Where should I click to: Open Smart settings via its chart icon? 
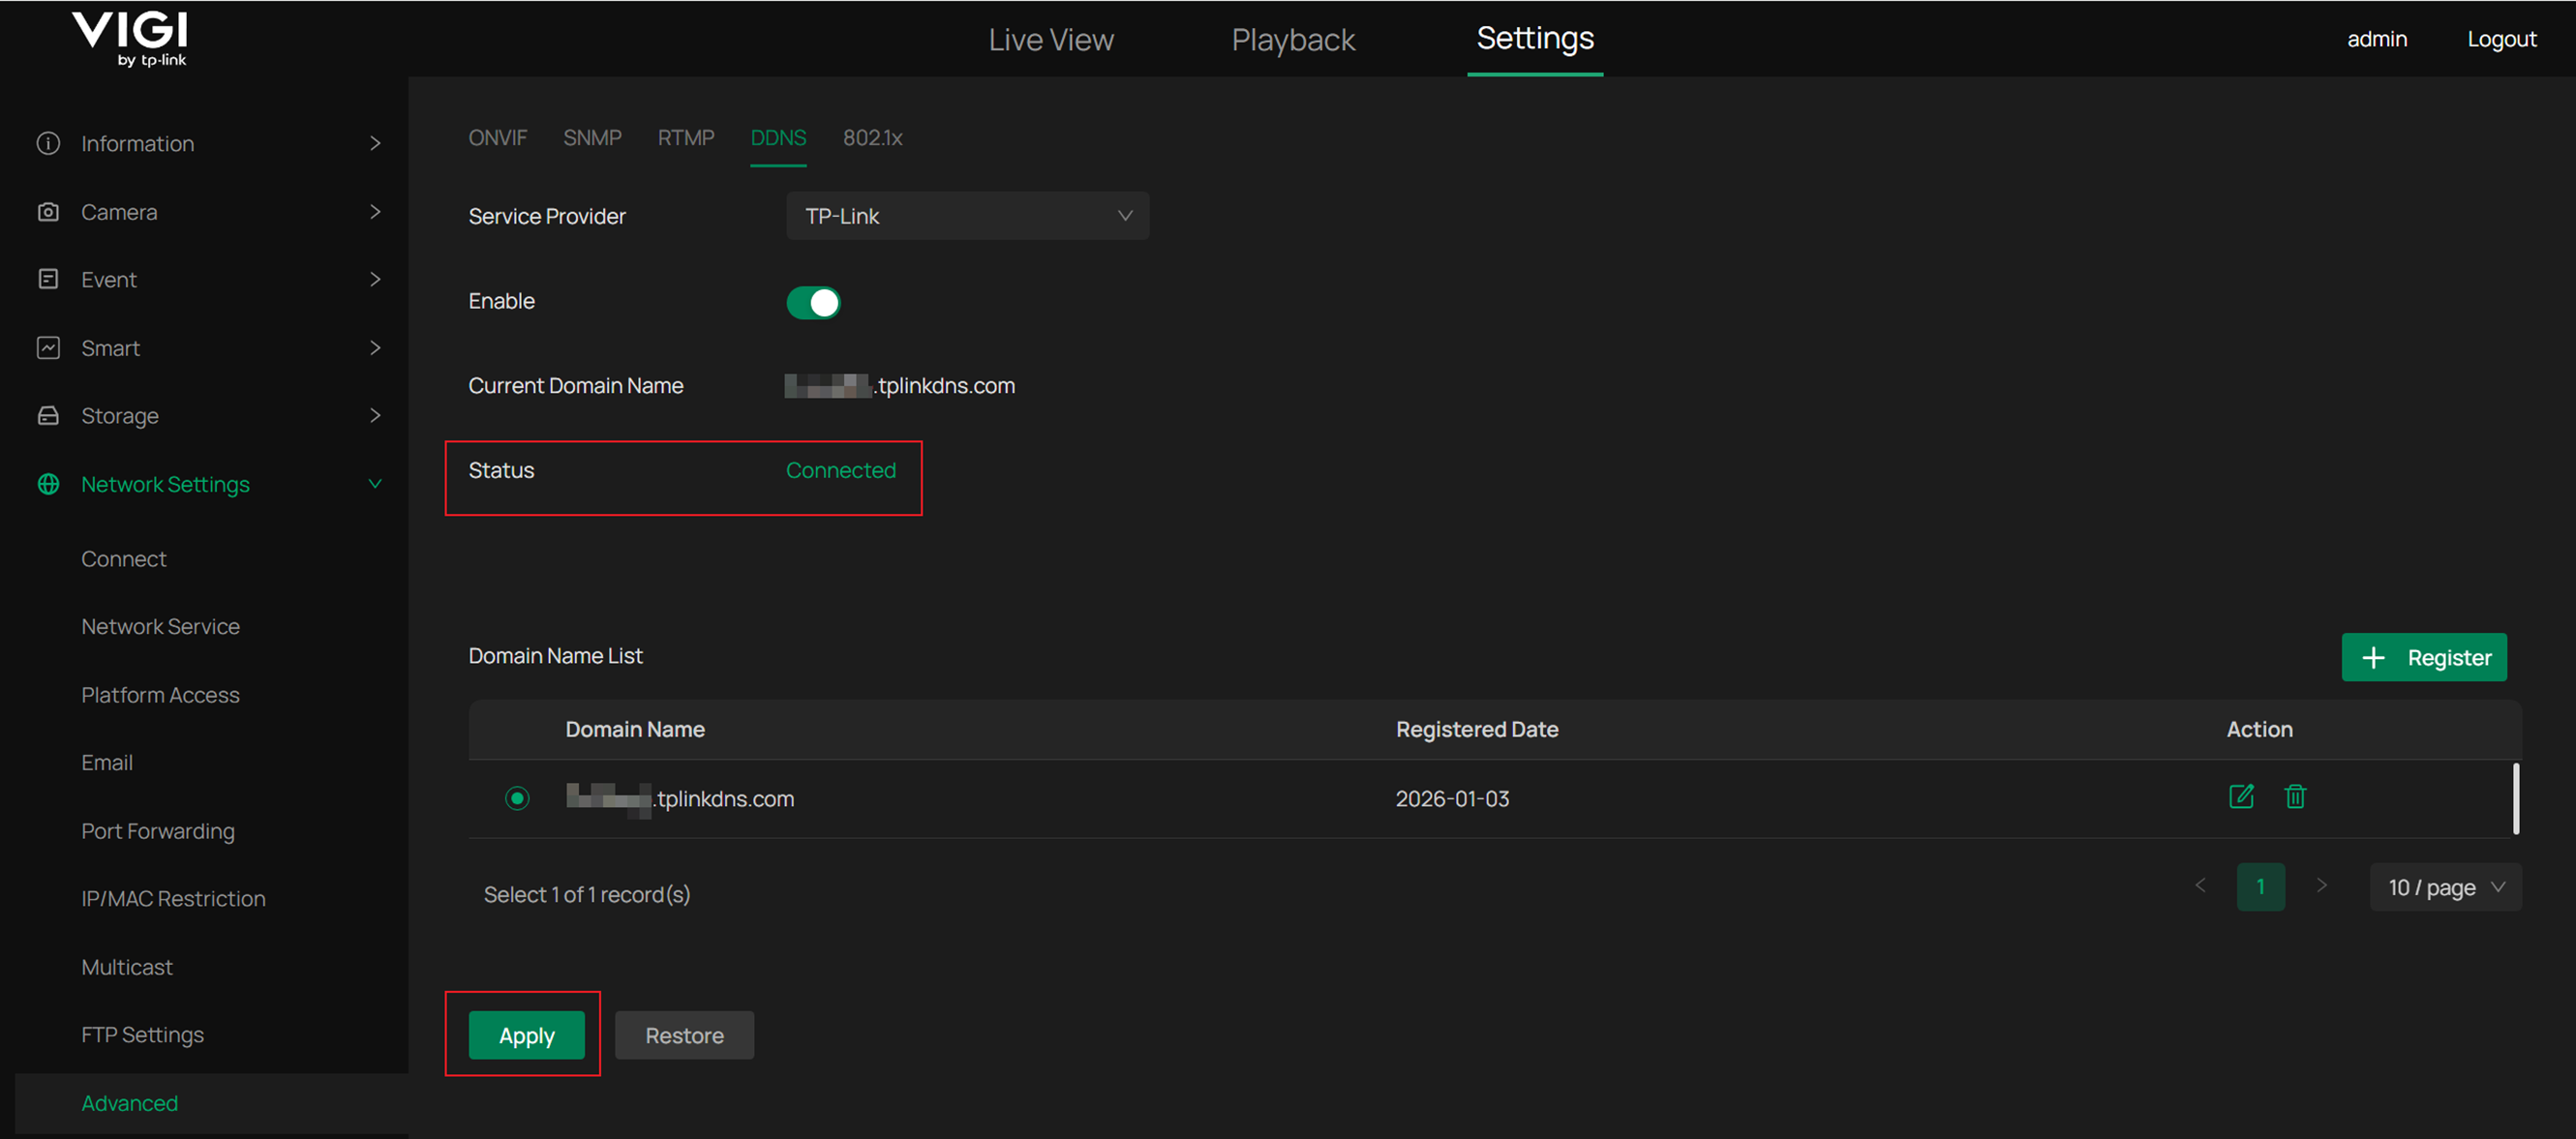48,347
